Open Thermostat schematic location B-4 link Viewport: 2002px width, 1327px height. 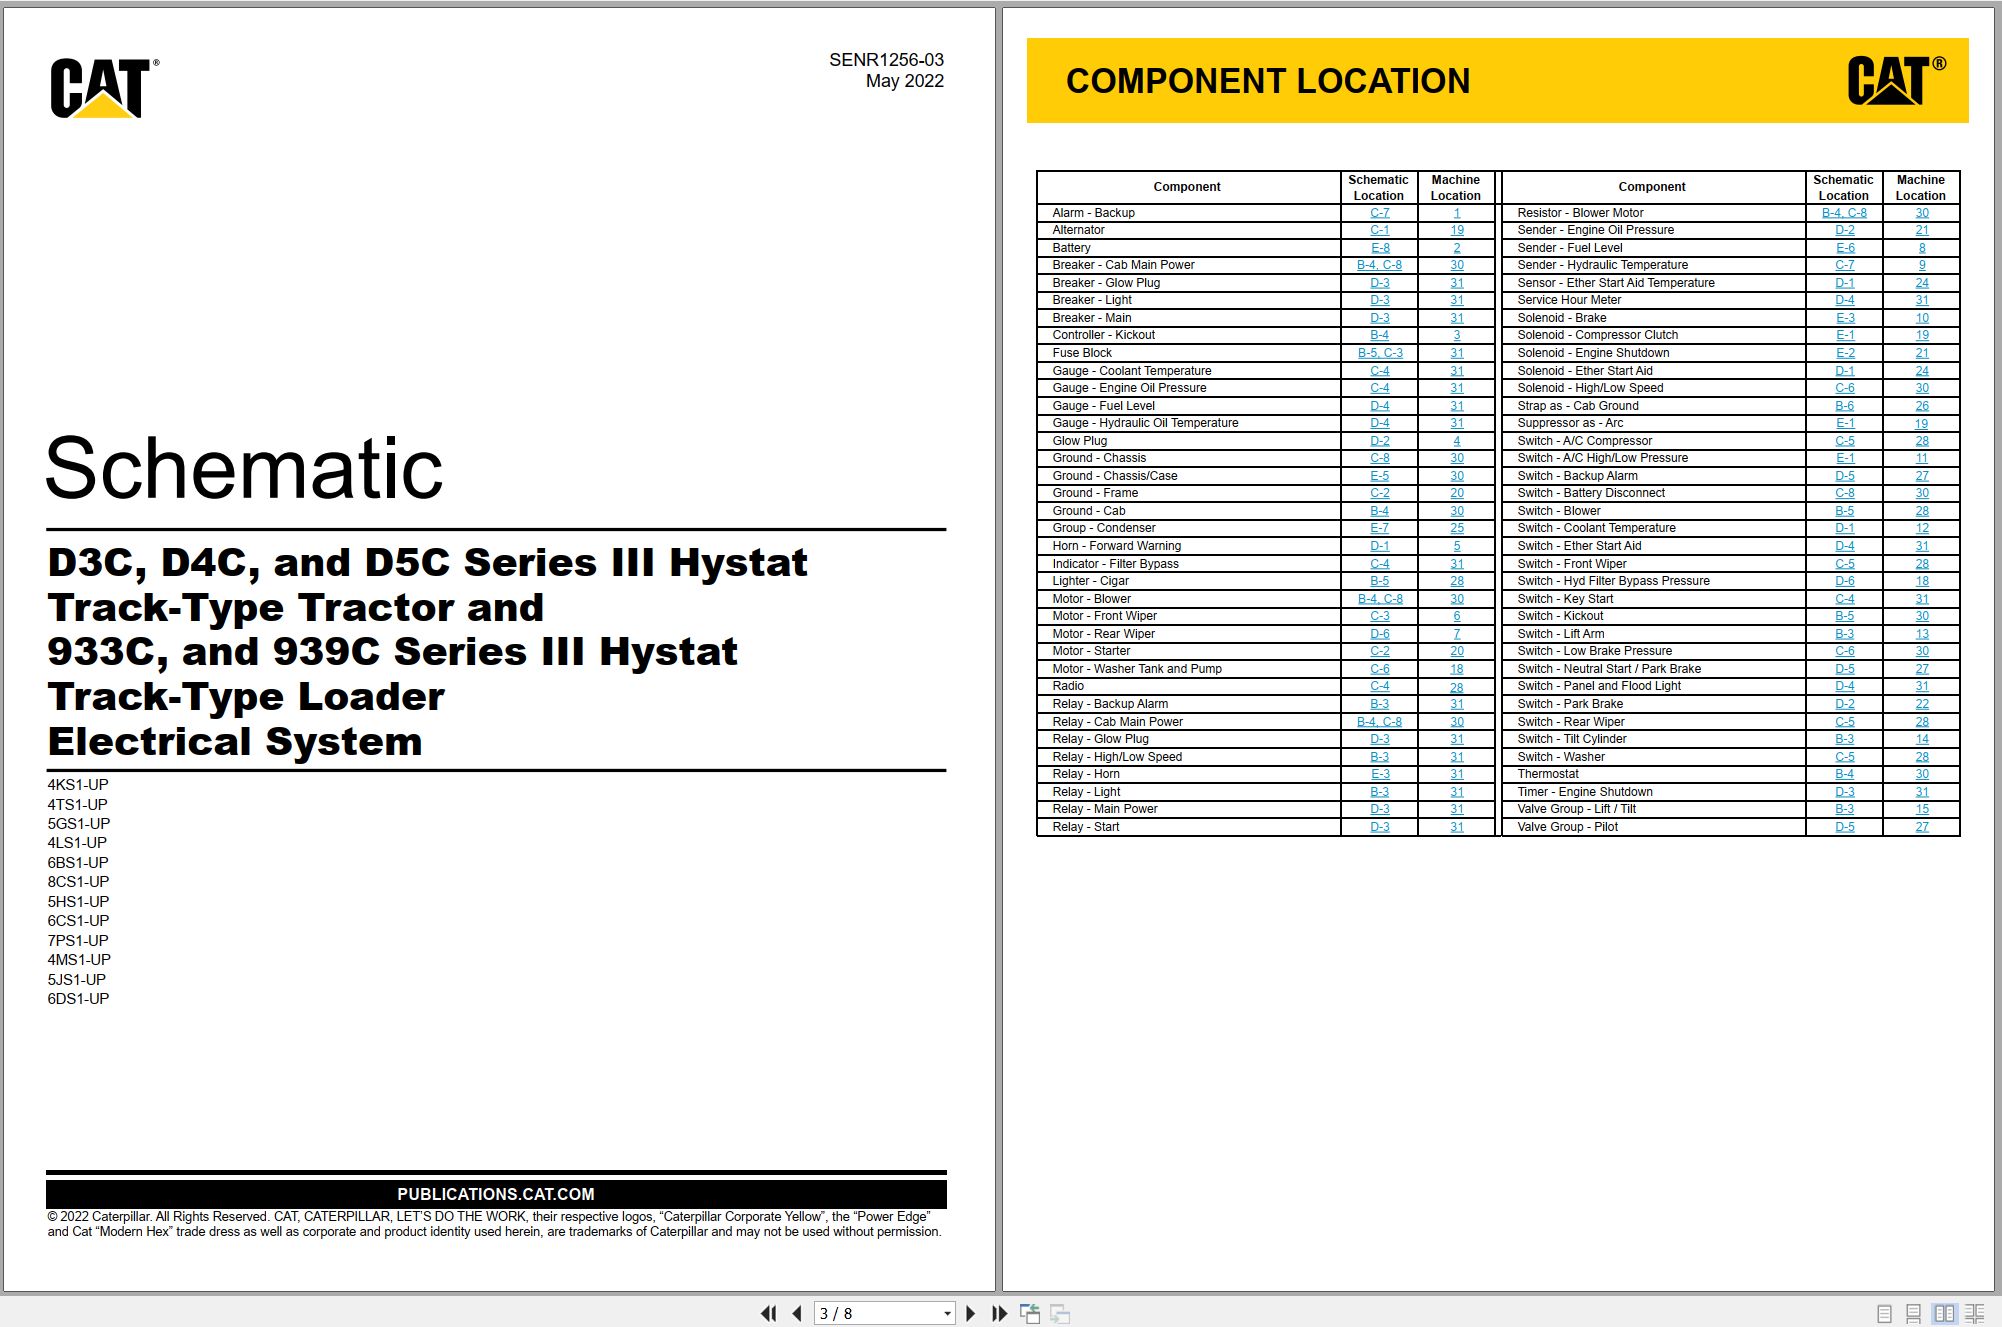pos(1844,774)
